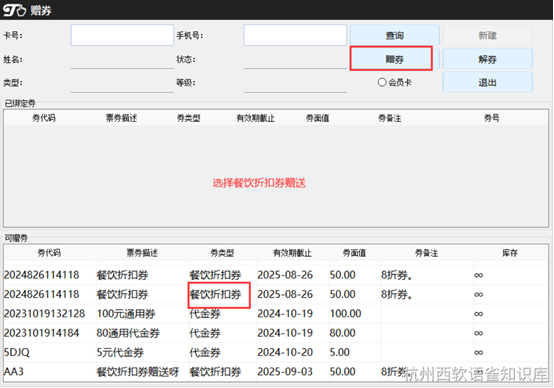Click expiry date 2025-09-03
Screen dimensions: 554x388
(x=285, y=372)
